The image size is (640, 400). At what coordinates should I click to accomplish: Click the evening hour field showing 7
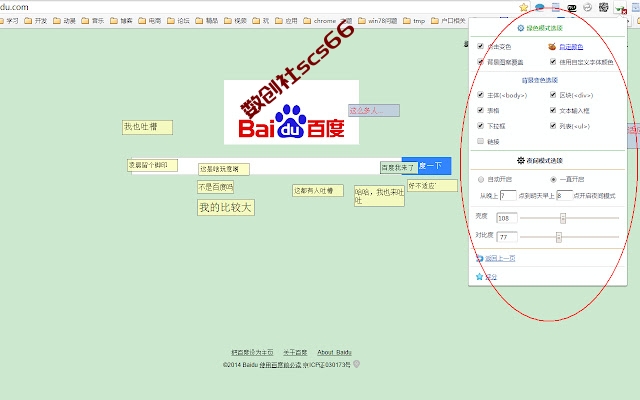[x=508, y=196]
